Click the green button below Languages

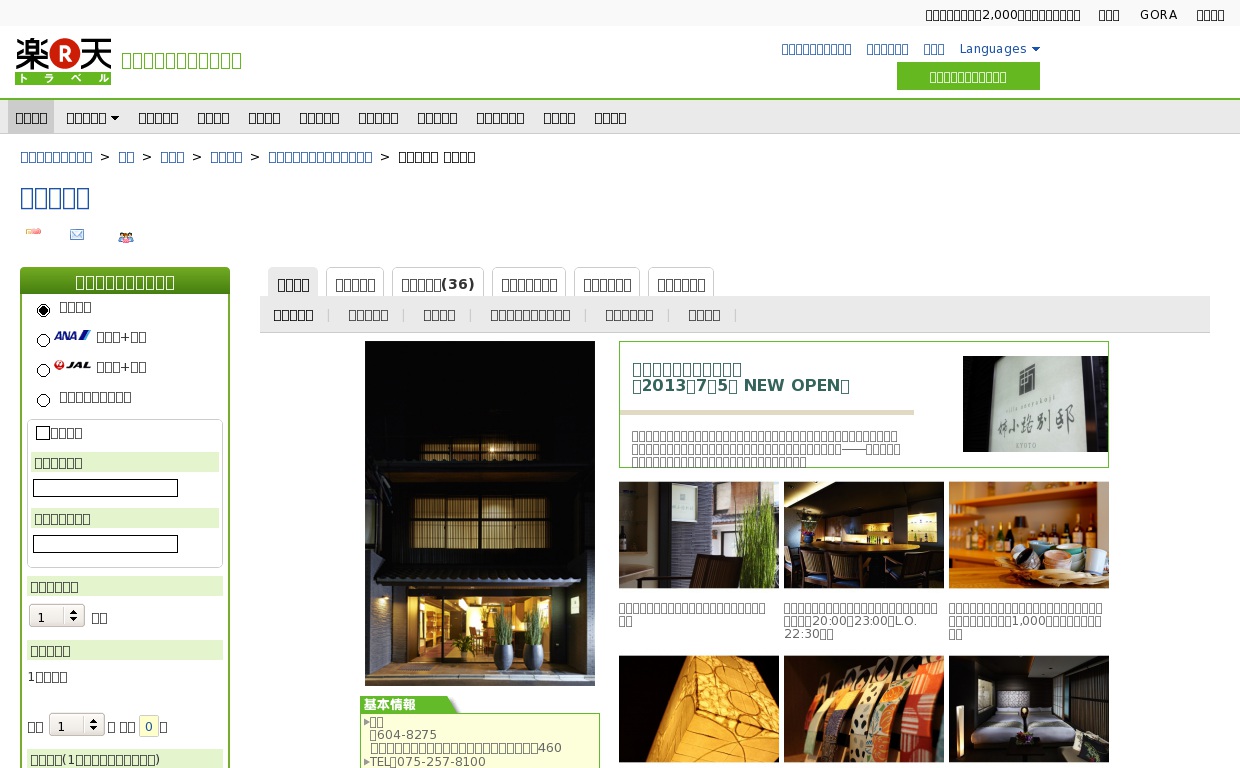point(967,77)
